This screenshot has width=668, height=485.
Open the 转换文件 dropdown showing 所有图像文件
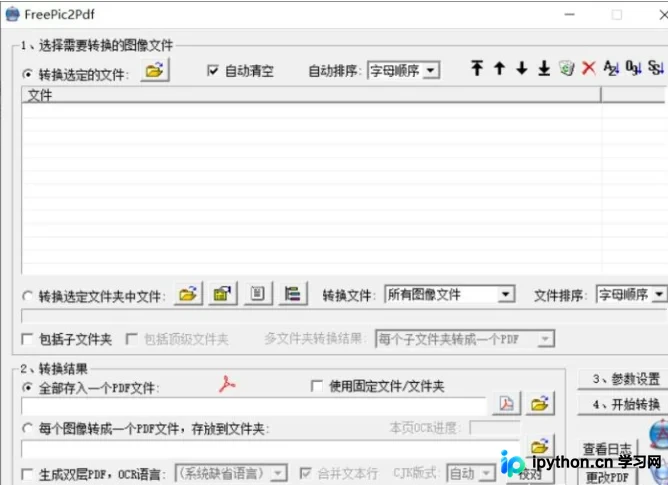point(449,294)
